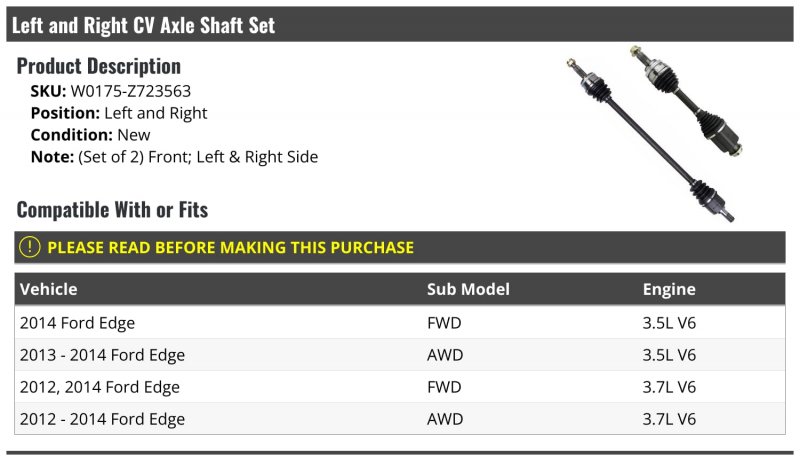Image resolution: width=800 pixels, height=461 pixels.
Task: Click the SKU number W0175-Z723563
Action: pos(131,91)
